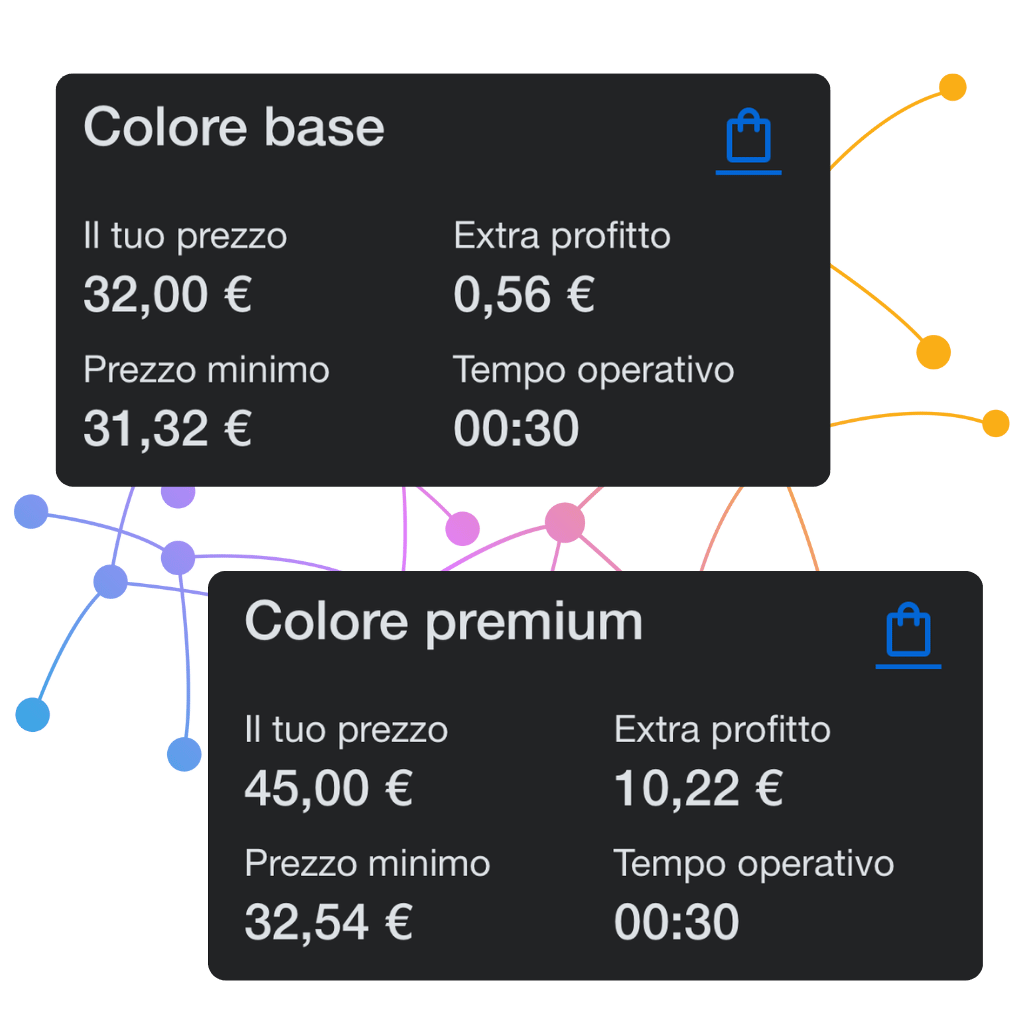The width and height of the screenshot is (1024, 1024).
Task: Select the Colore premium card title
Action: (443, 622)
